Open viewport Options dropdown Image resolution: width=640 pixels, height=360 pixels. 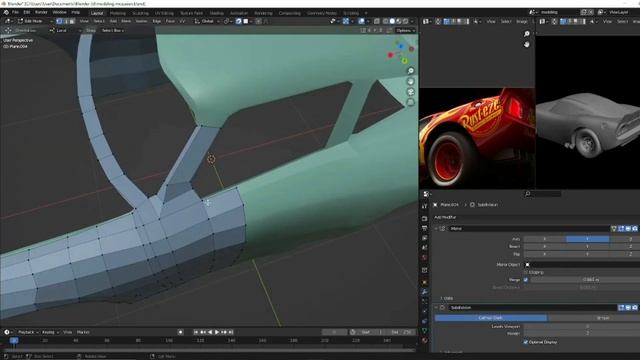tap(405, 31)
